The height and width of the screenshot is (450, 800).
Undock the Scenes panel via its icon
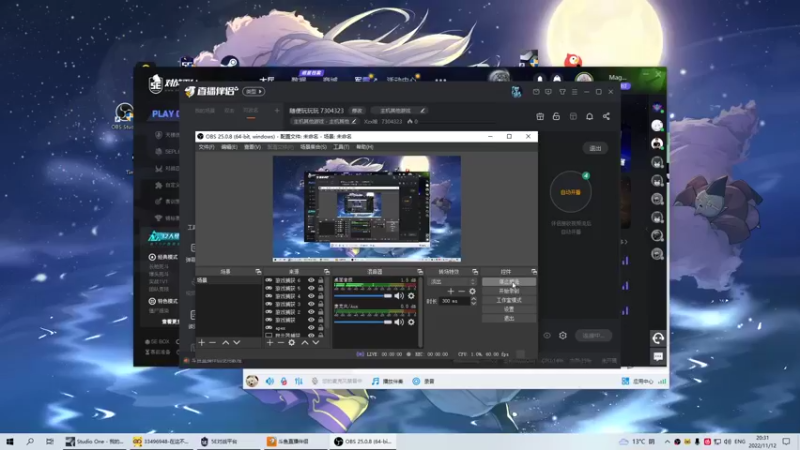coord(258,272)
